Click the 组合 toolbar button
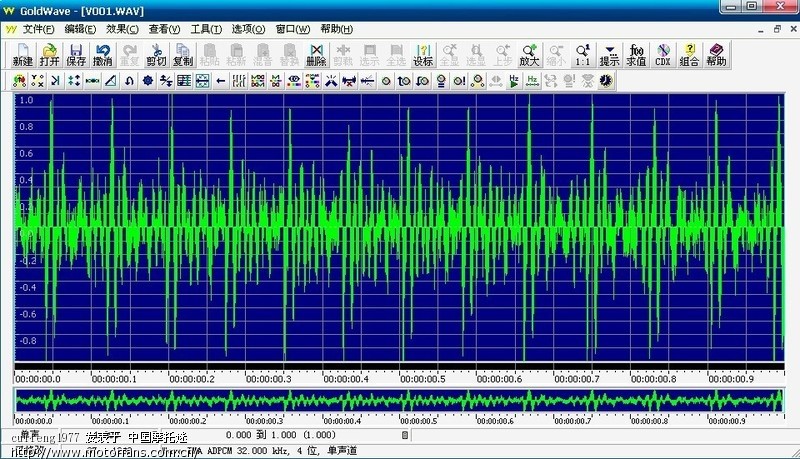The image size is (800, 459). [689, 54]
